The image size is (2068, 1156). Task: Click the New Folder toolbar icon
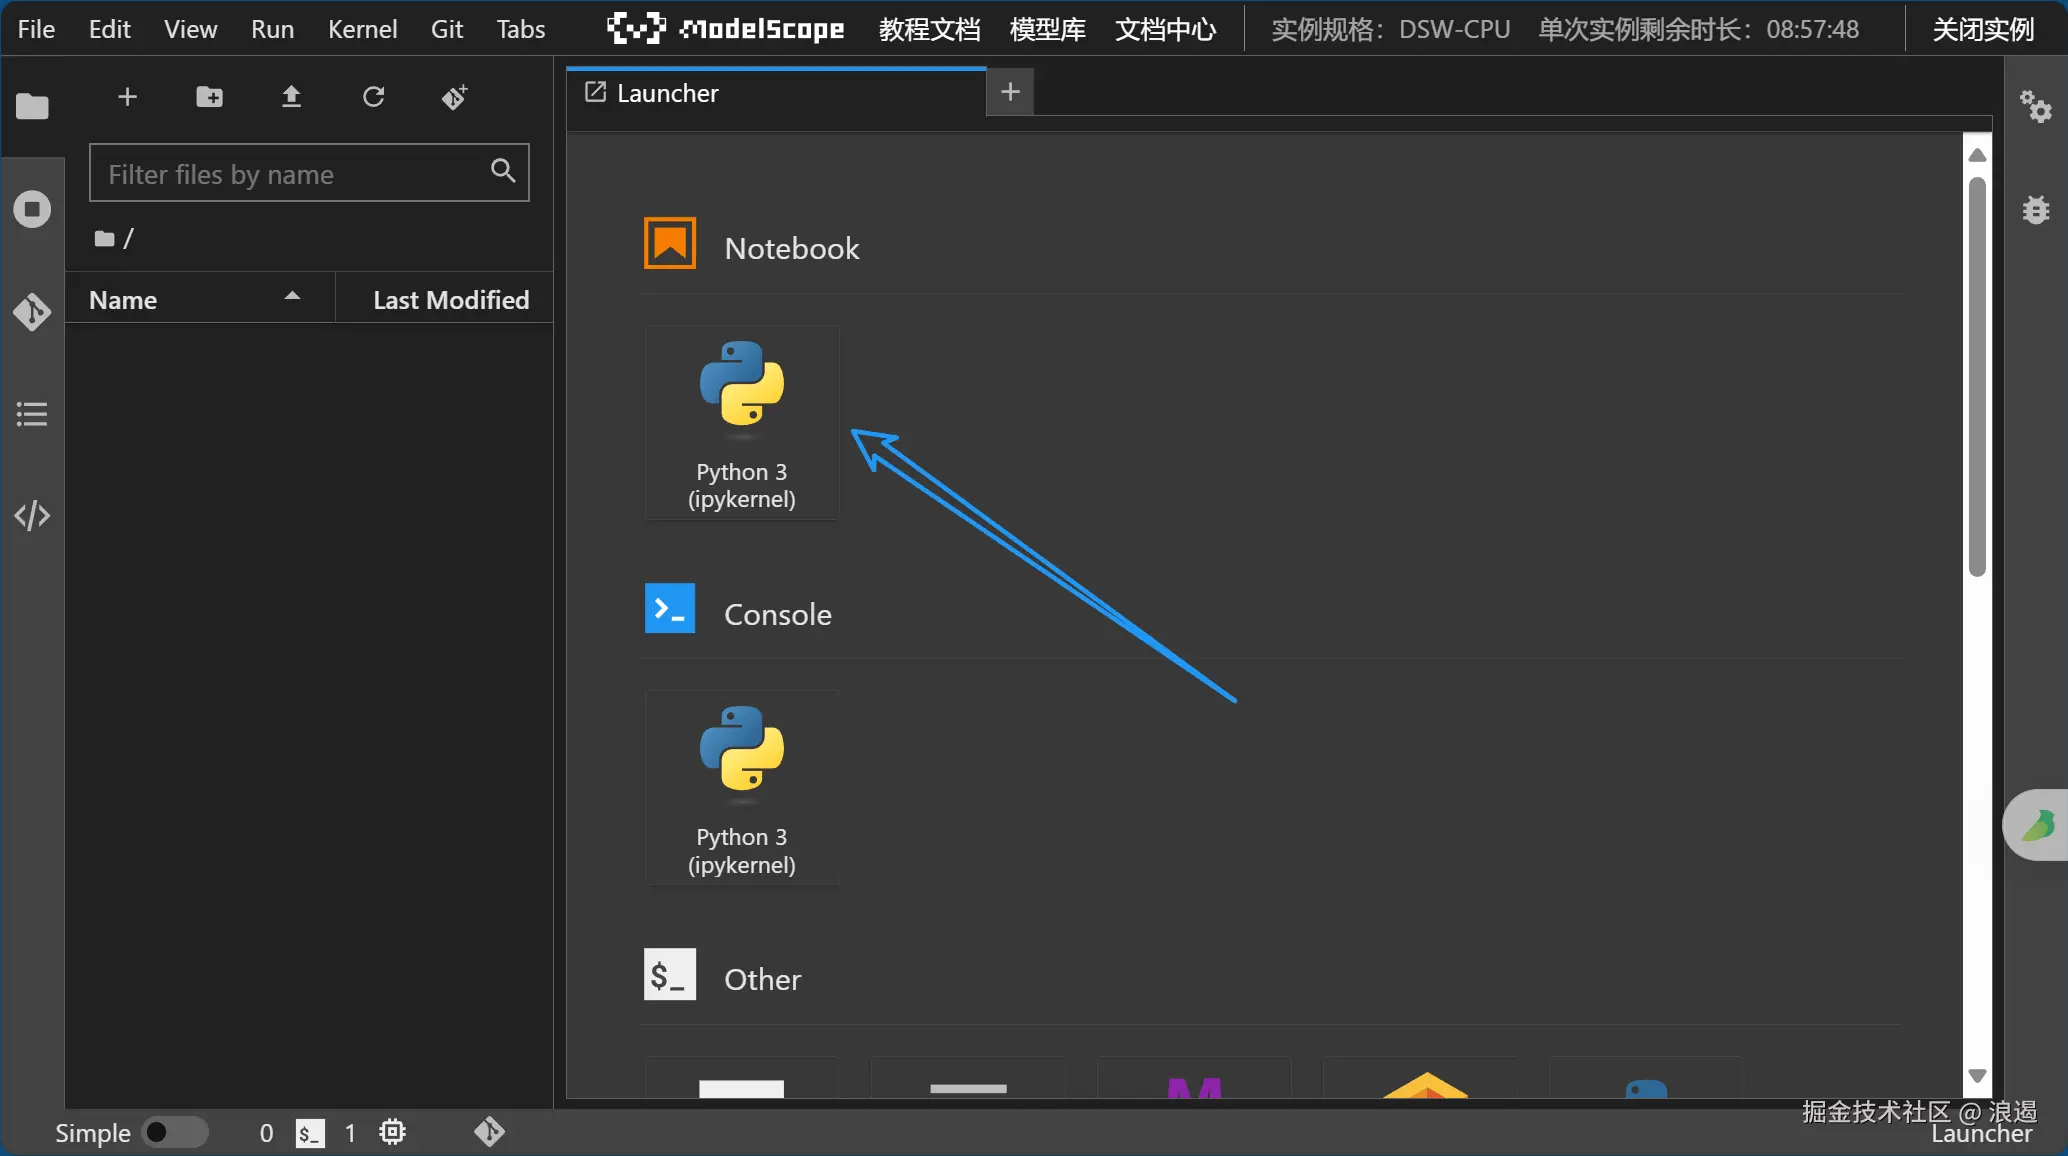coord(209,97)
